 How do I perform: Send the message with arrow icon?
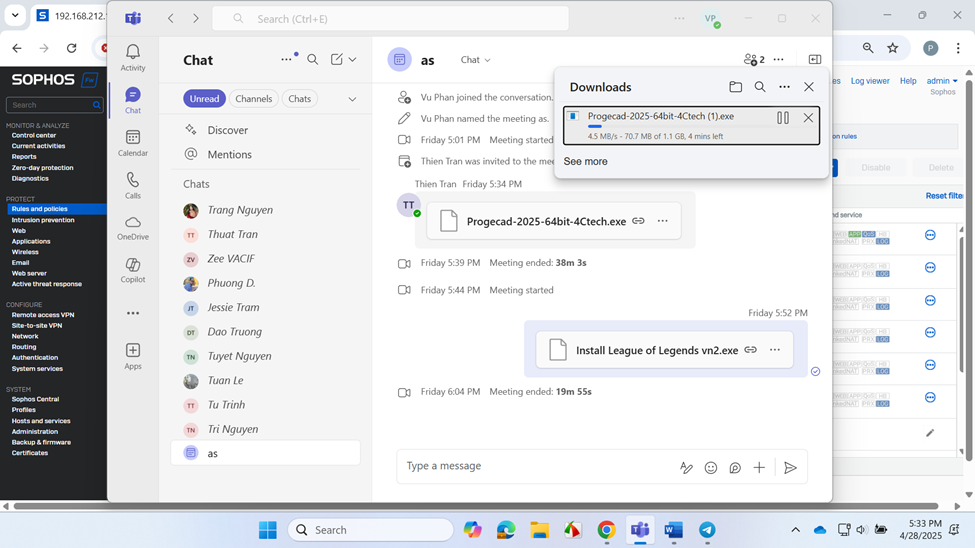pyautogui.click(x=790, y=467)
